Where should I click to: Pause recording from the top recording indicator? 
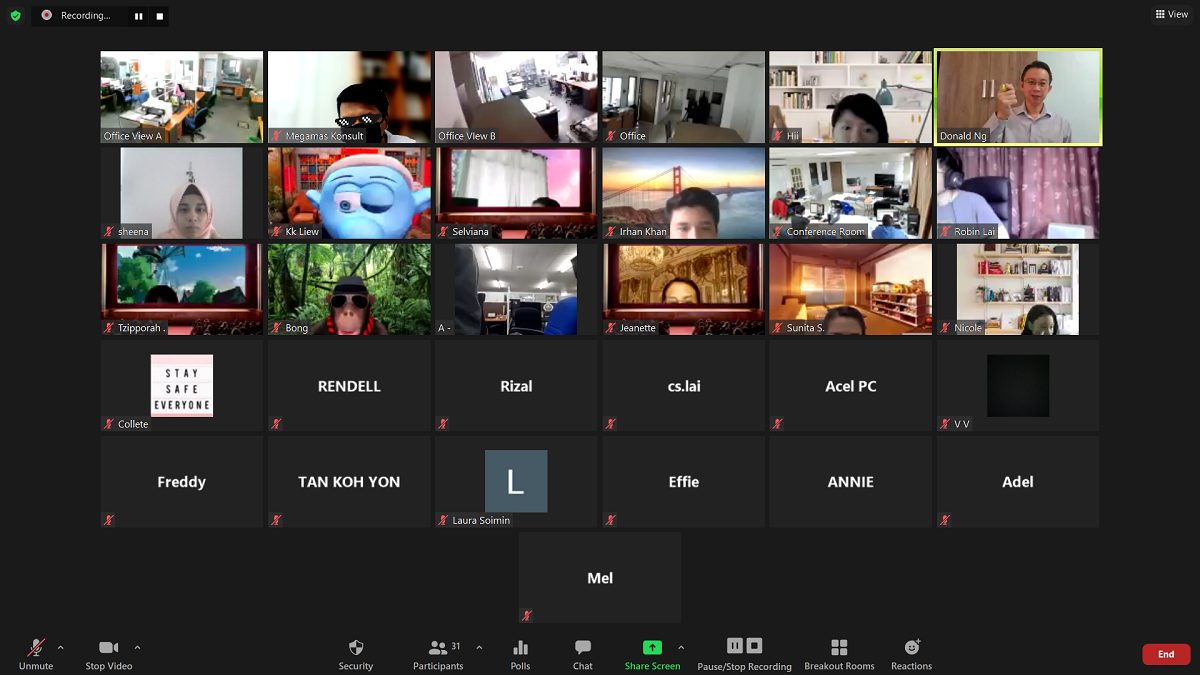tap(138, 16)
